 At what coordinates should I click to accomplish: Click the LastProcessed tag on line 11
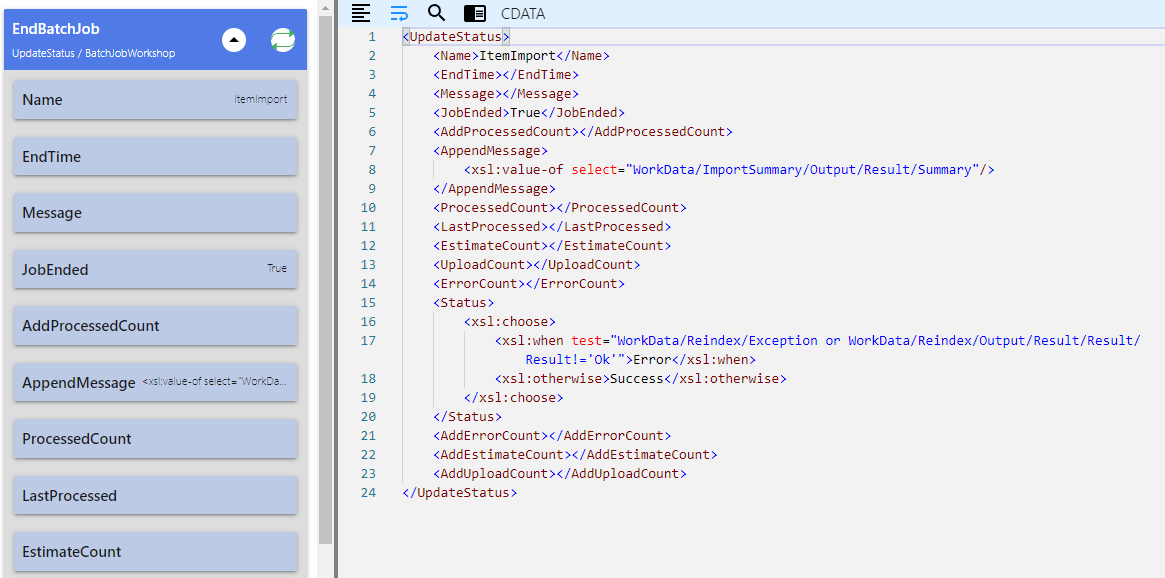click(x=552, y=227)
